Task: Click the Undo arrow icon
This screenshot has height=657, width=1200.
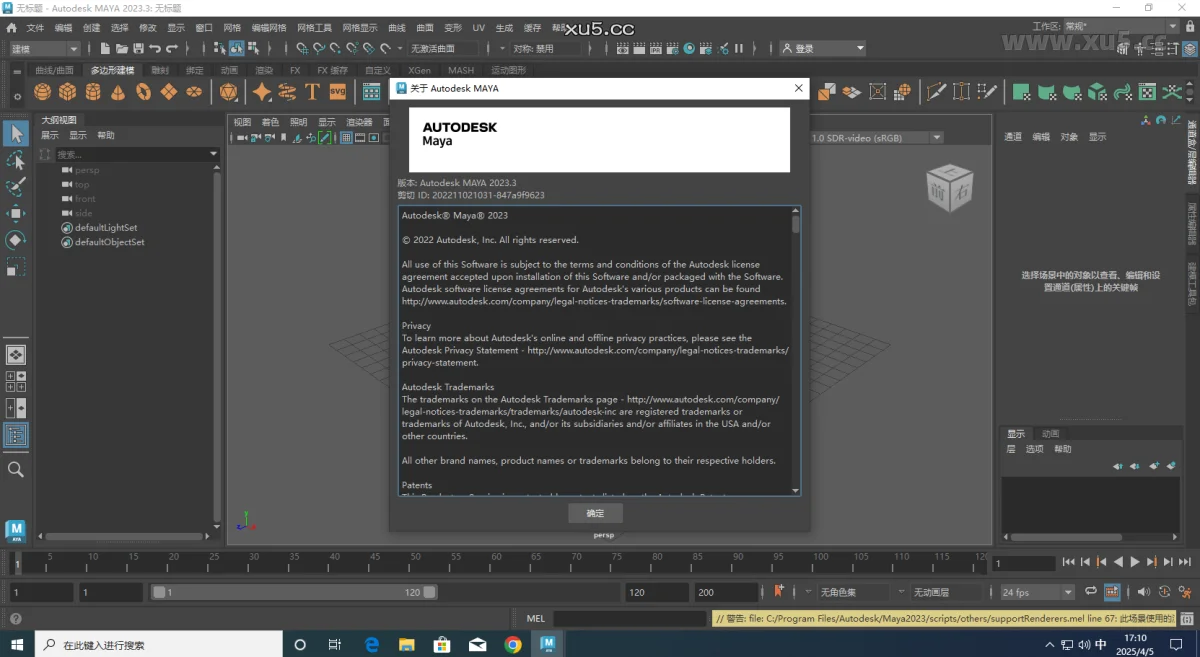Action: click(155, 48)
